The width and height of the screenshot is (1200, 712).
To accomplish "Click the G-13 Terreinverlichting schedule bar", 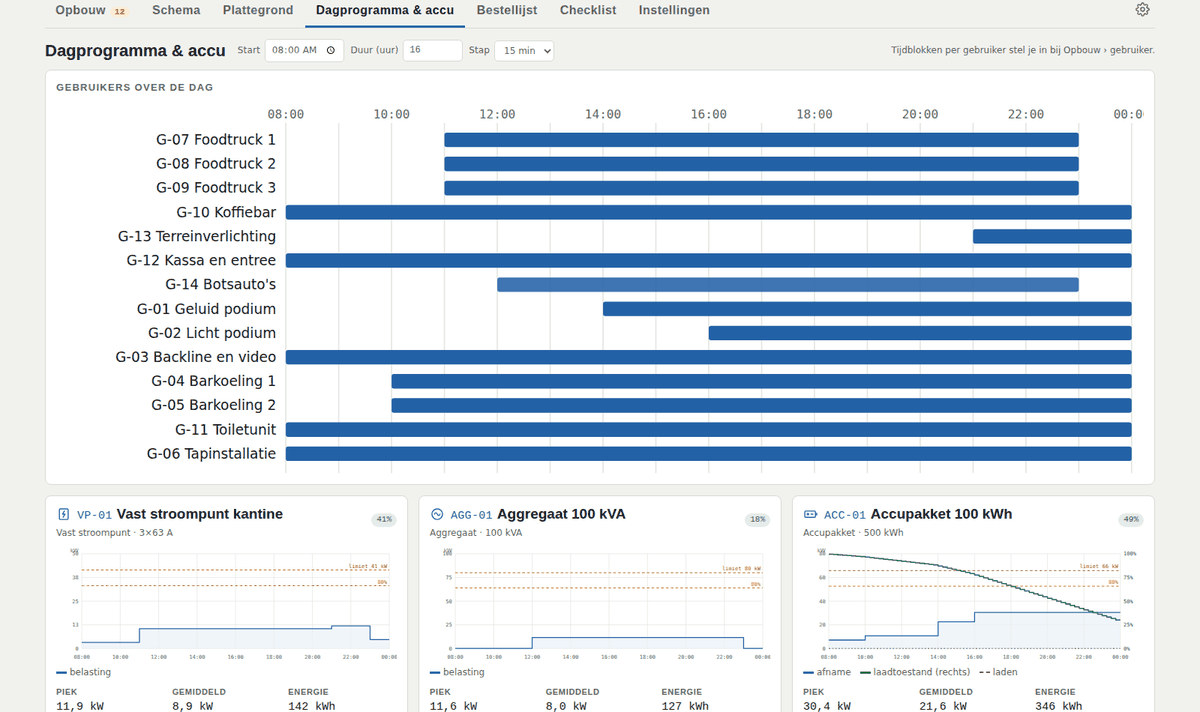I will tap(1052, 236).
